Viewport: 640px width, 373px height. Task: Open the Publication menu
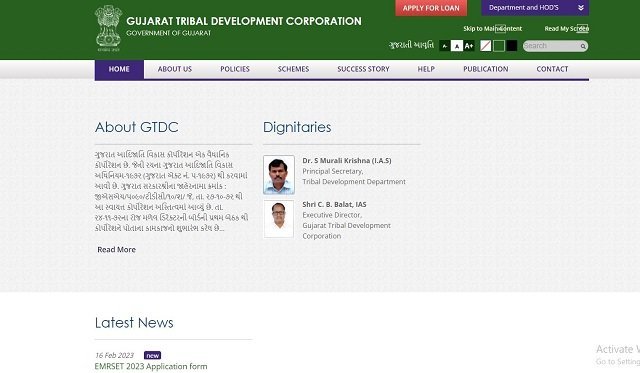point(485,69)
